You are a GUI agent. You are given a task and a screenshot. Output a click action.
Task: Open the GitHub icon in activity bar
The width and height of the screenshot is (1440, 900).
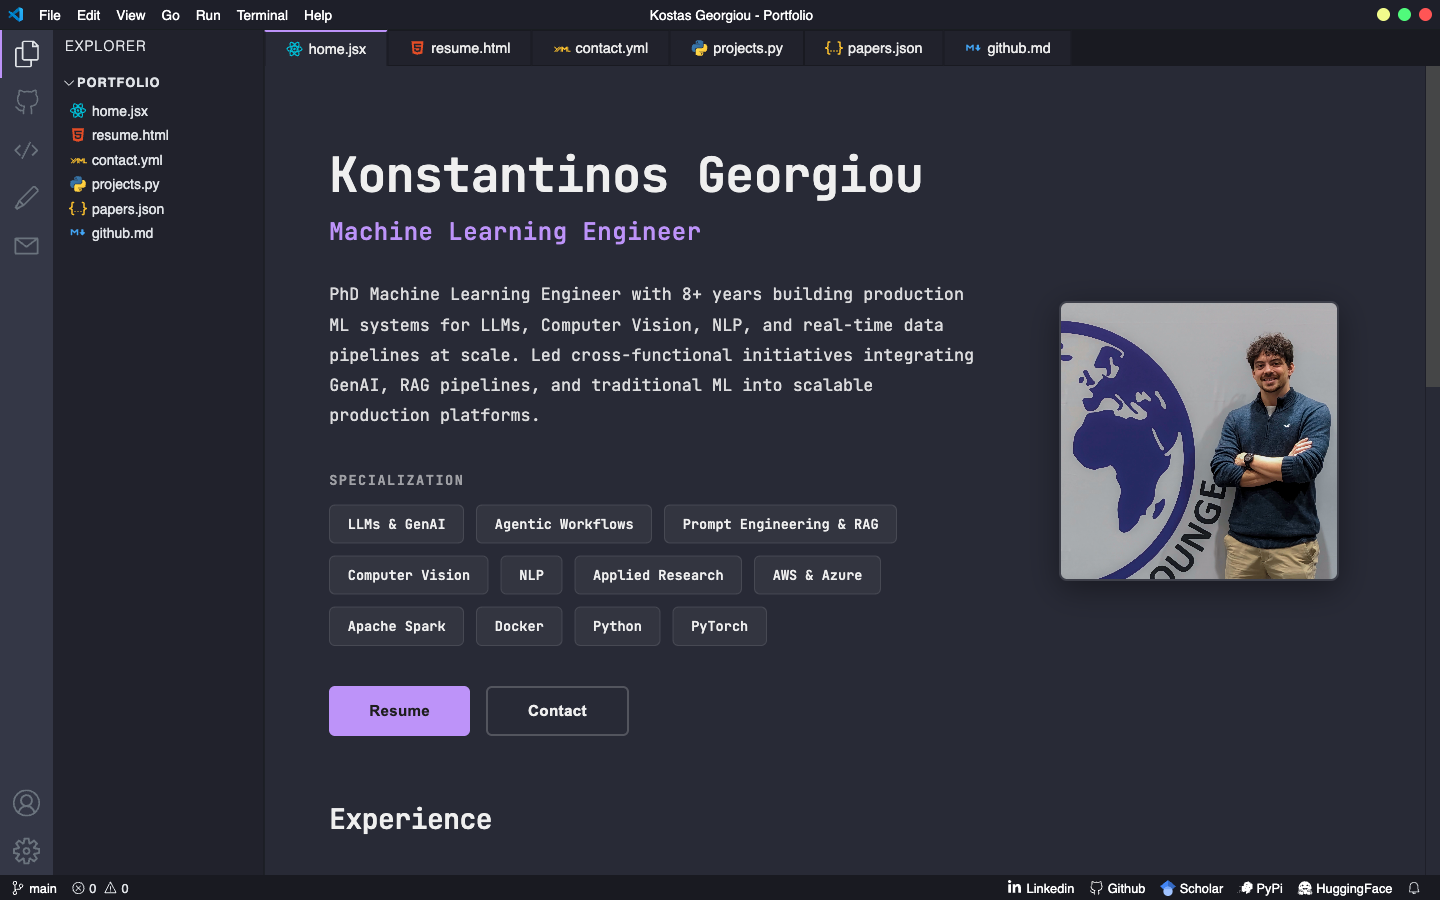click(x=27, y=101)
